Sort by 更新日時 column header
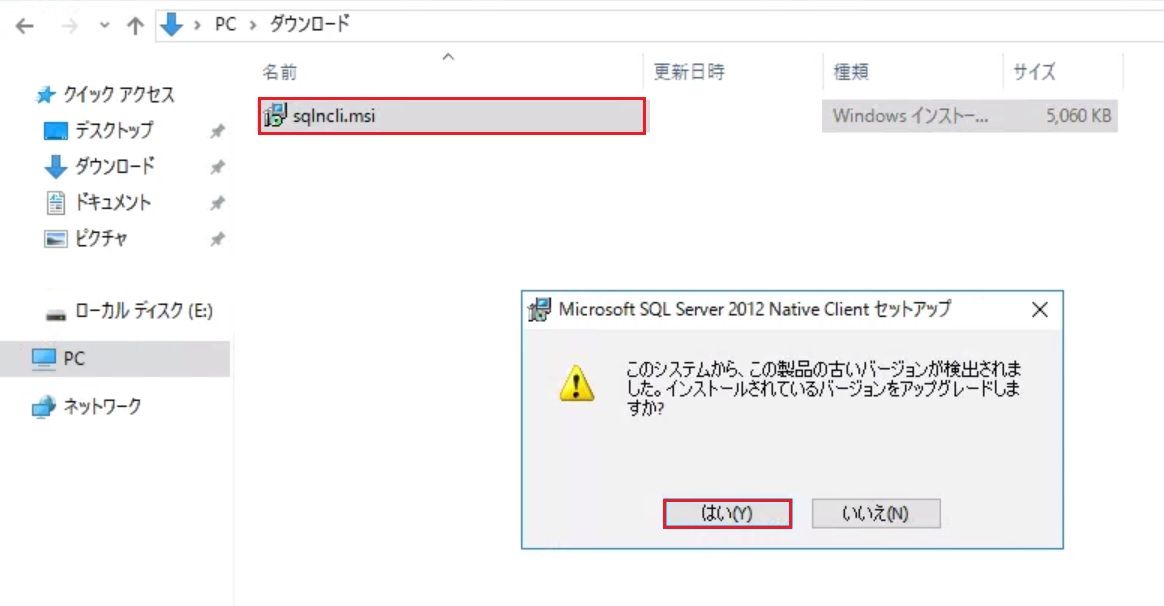Viewport: 1164px width, 606px height. pos(689,72)
